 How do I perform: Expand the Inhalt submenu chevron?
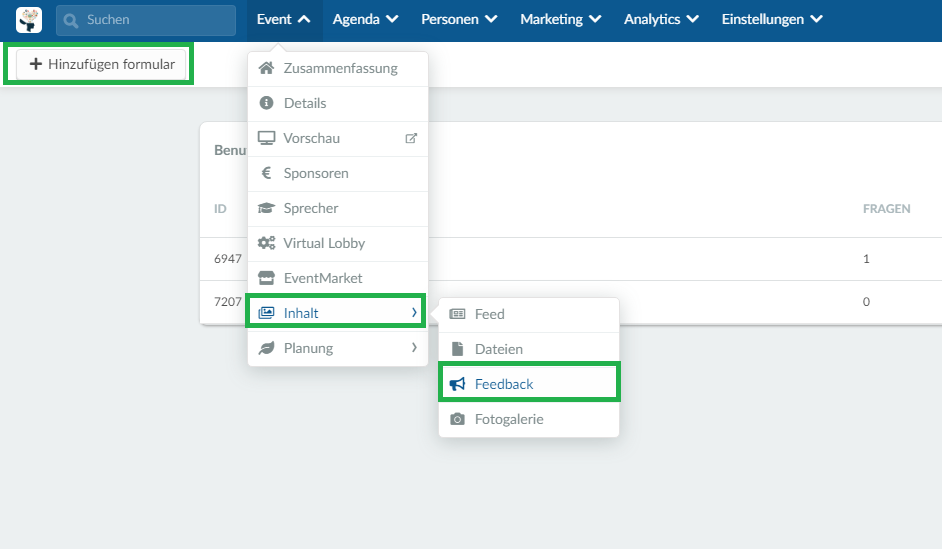pyautogui.click(x=414, y=312)
